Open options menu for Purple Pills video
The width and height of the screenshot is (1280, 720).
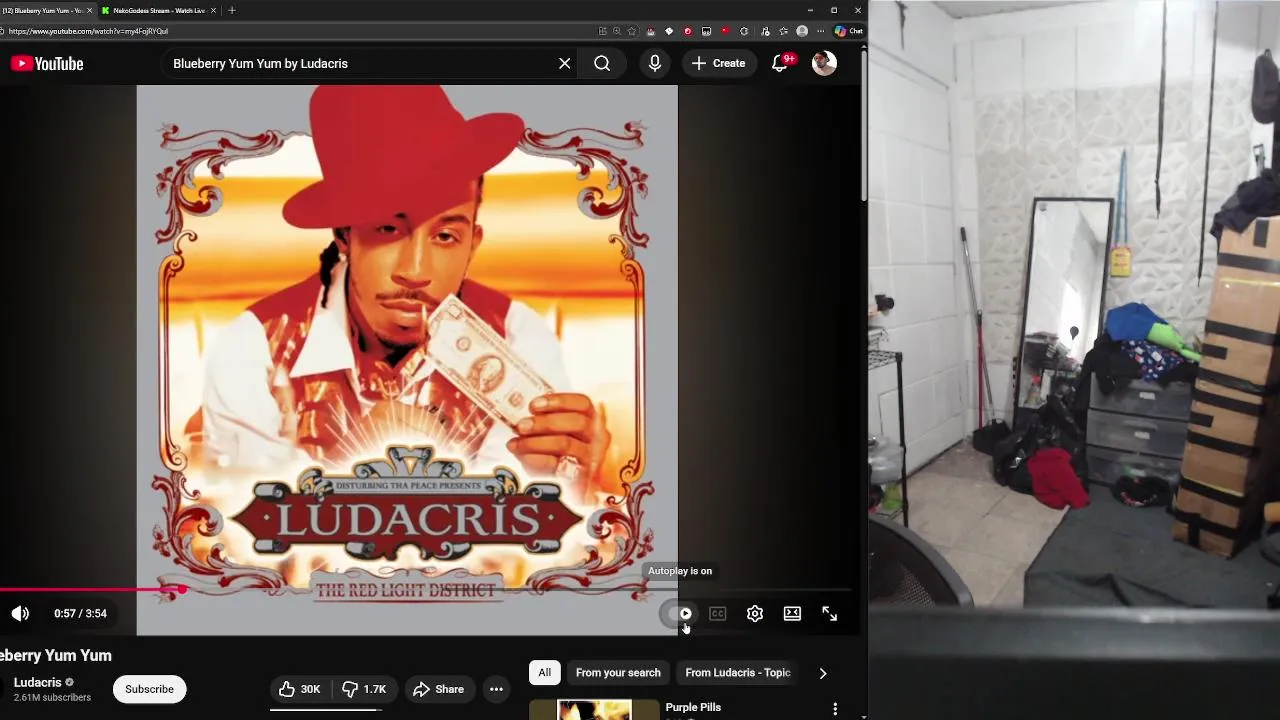835,709
